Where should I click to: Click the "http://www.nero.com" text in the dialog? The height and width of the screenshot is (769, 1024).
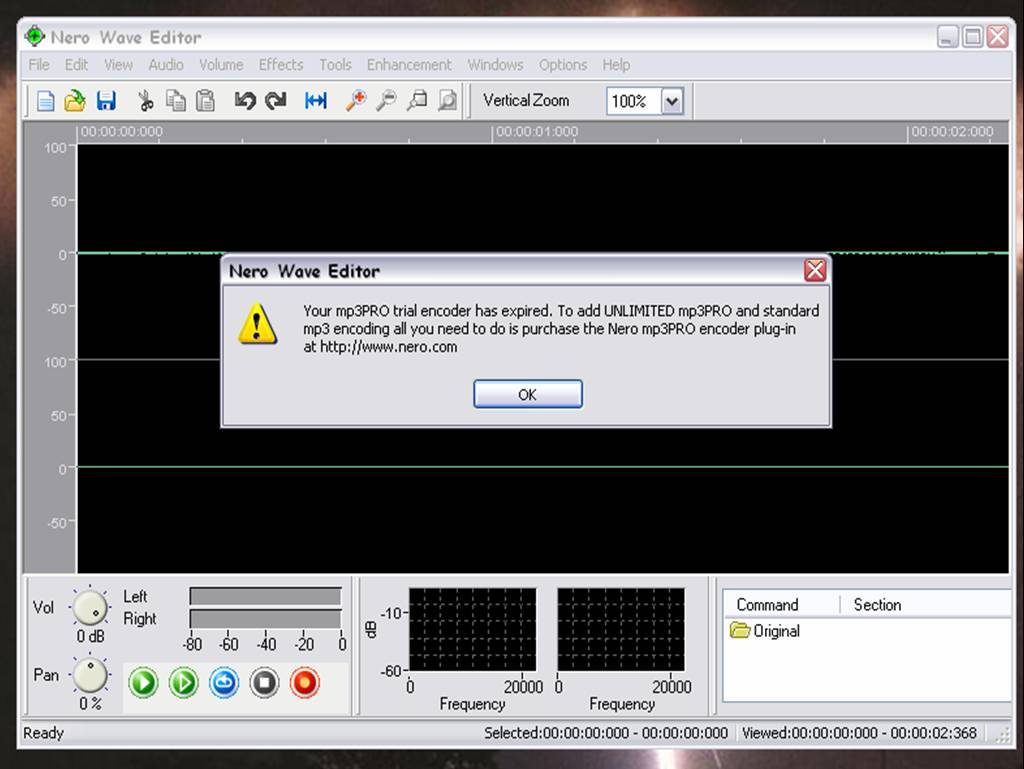point(389,347)
